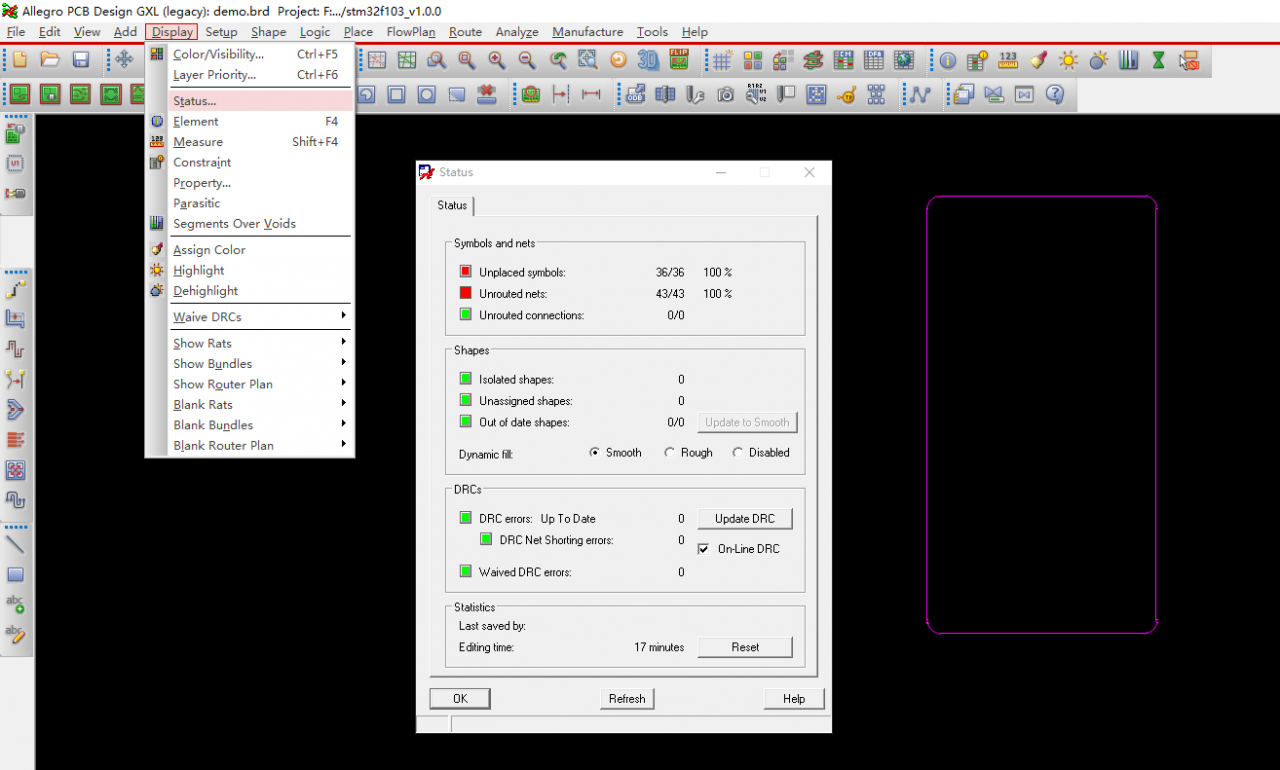
Task: Select the Move tool icon
Action: pos(124,60)
